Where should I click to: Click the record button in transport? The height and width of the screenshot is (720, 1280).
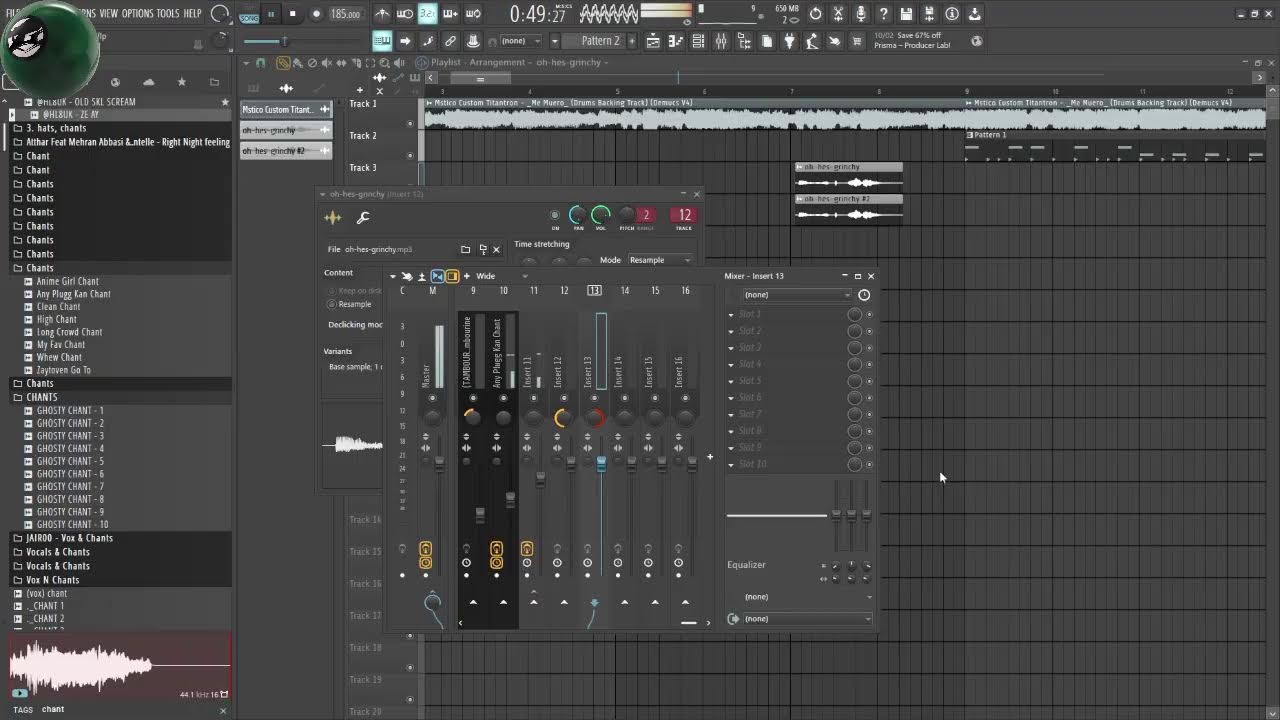pos(317,14)
